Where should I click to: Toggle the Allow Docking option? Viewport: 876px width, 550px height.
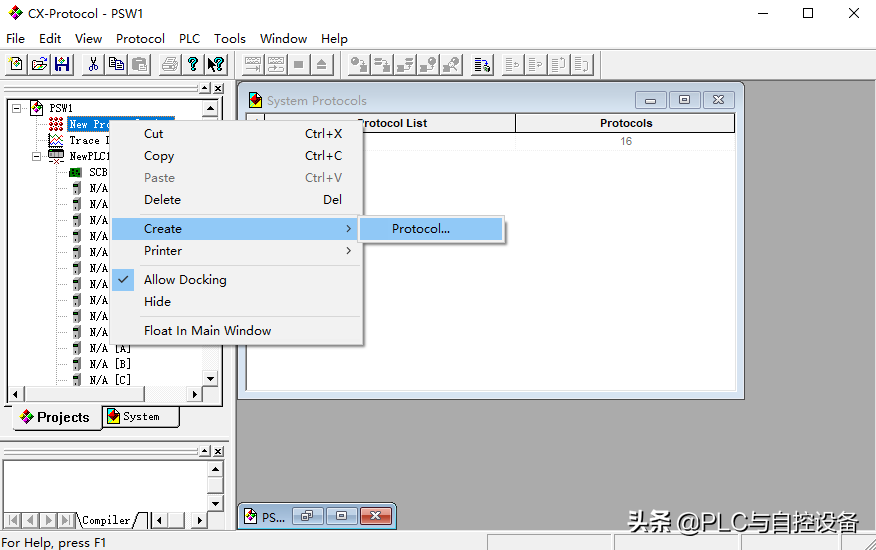coord(185,280)
